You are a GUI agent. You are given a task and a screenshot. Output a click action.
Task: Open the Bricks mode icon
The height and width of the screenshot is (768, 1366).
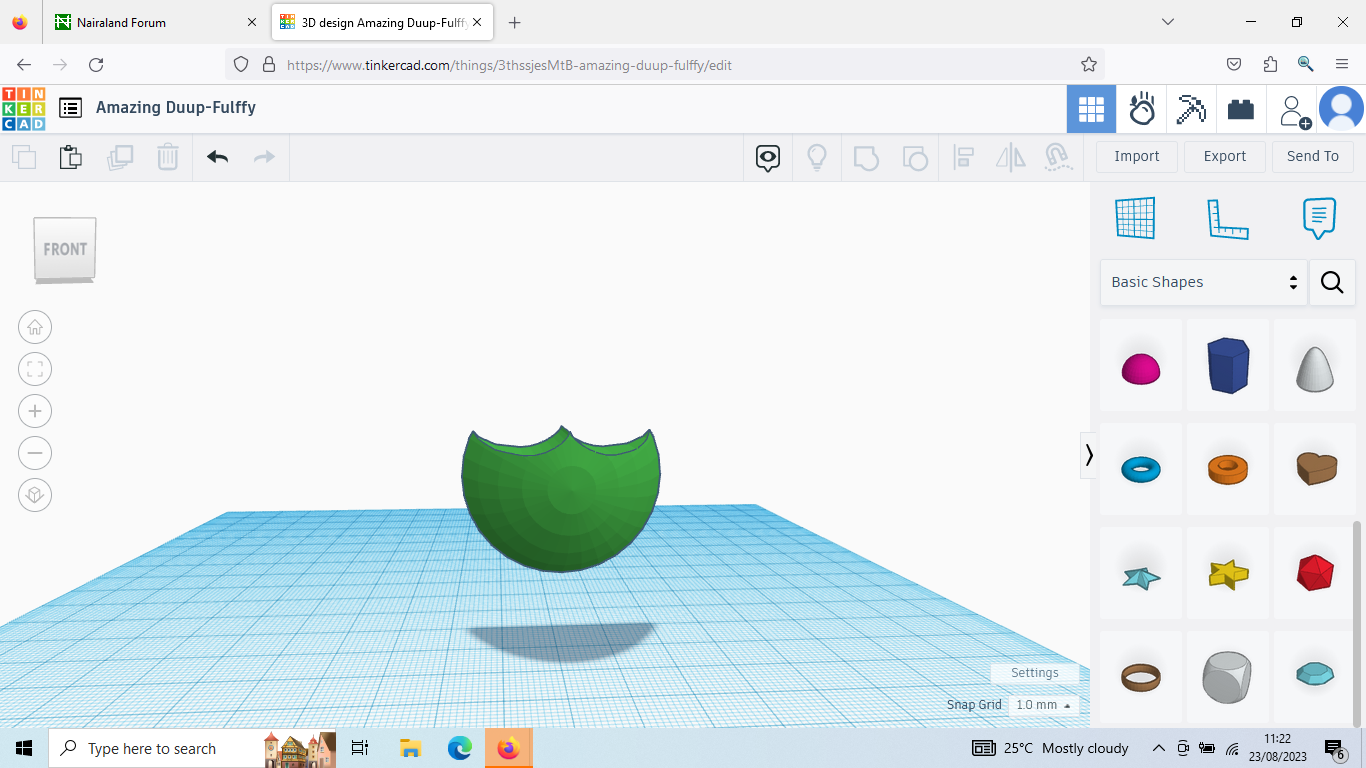(1241, 109)
